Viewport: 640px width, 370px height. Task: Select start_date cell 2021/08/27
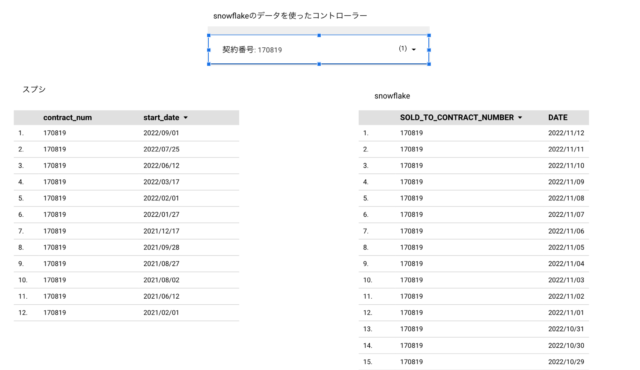[161, 264]
